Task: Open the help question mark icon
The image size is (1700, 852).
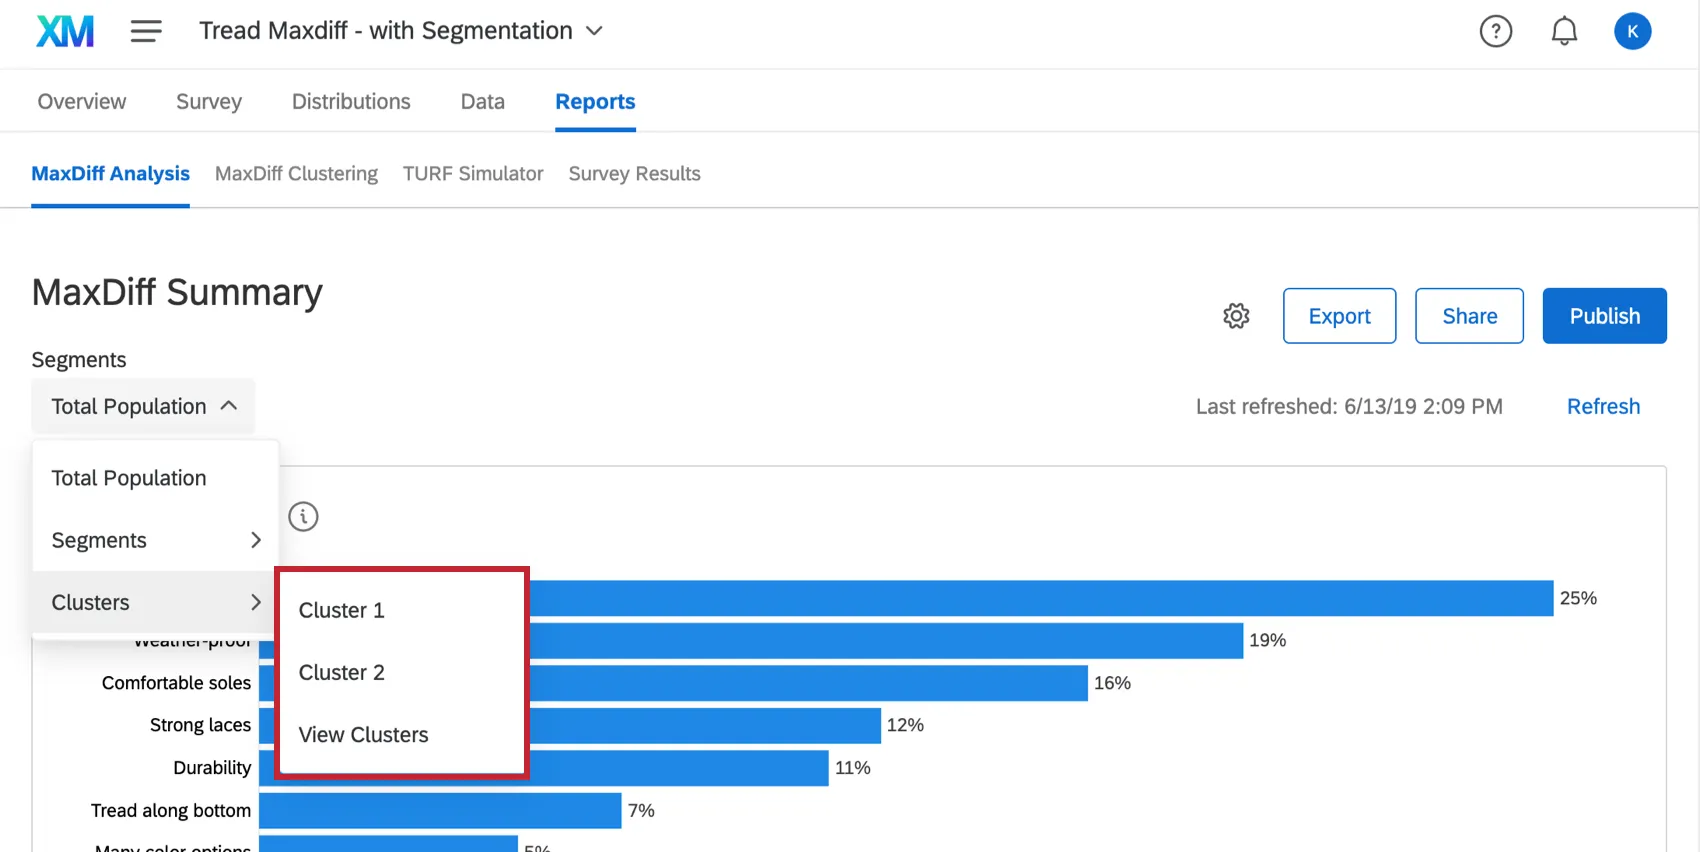Action: coord(1496,31)
